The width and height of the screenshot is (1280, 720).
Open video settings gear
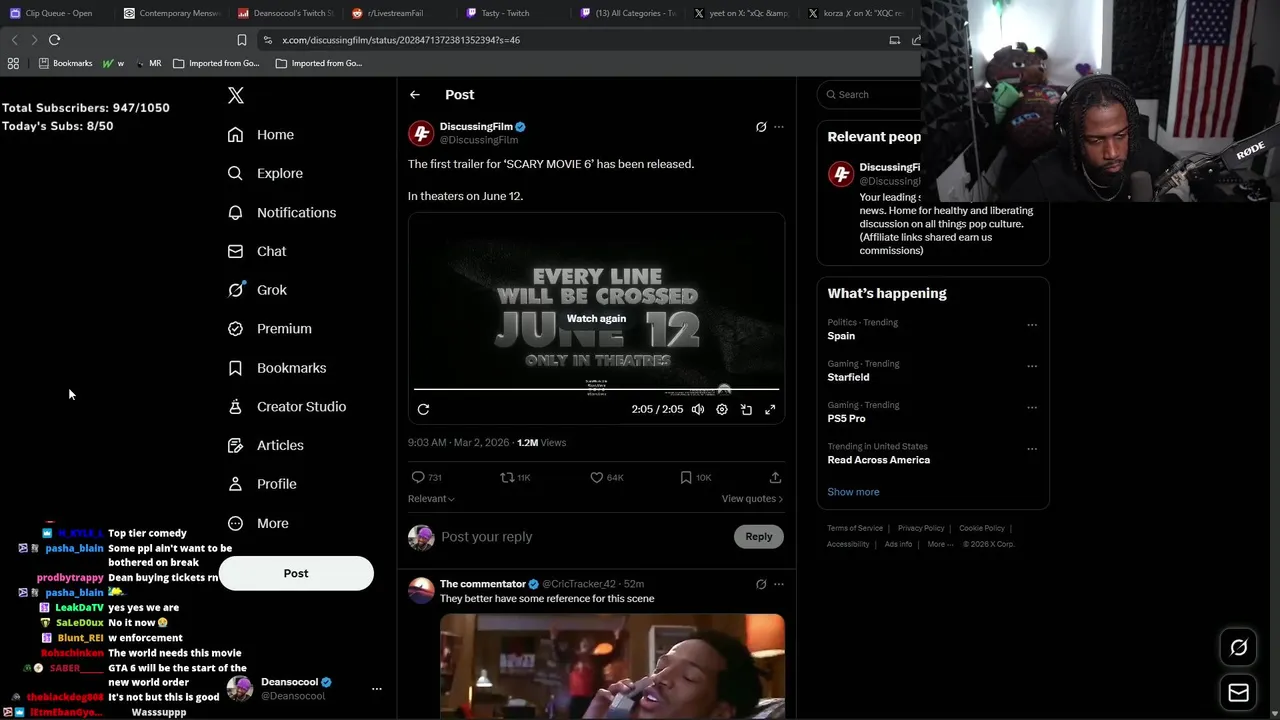click(722, 409)
